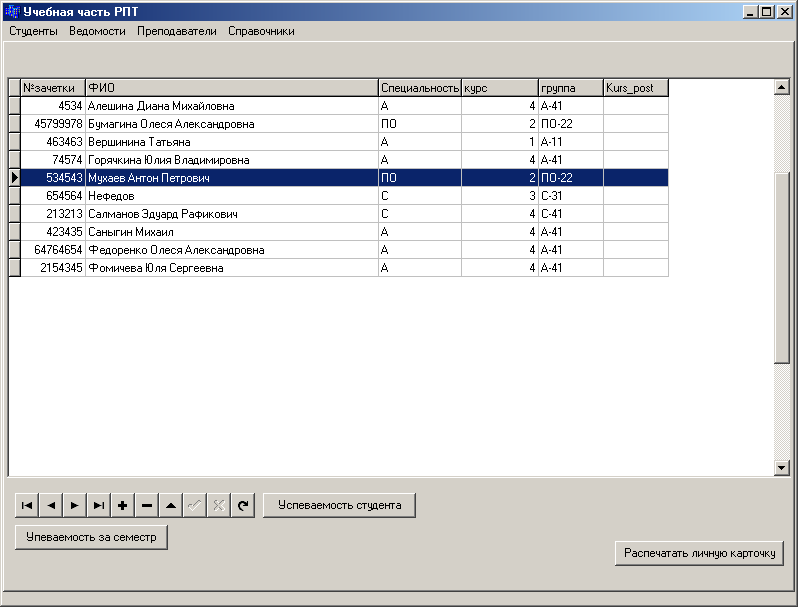Open the Ведомости menu
Screen dimensions: 798x607
coord(97,31)
